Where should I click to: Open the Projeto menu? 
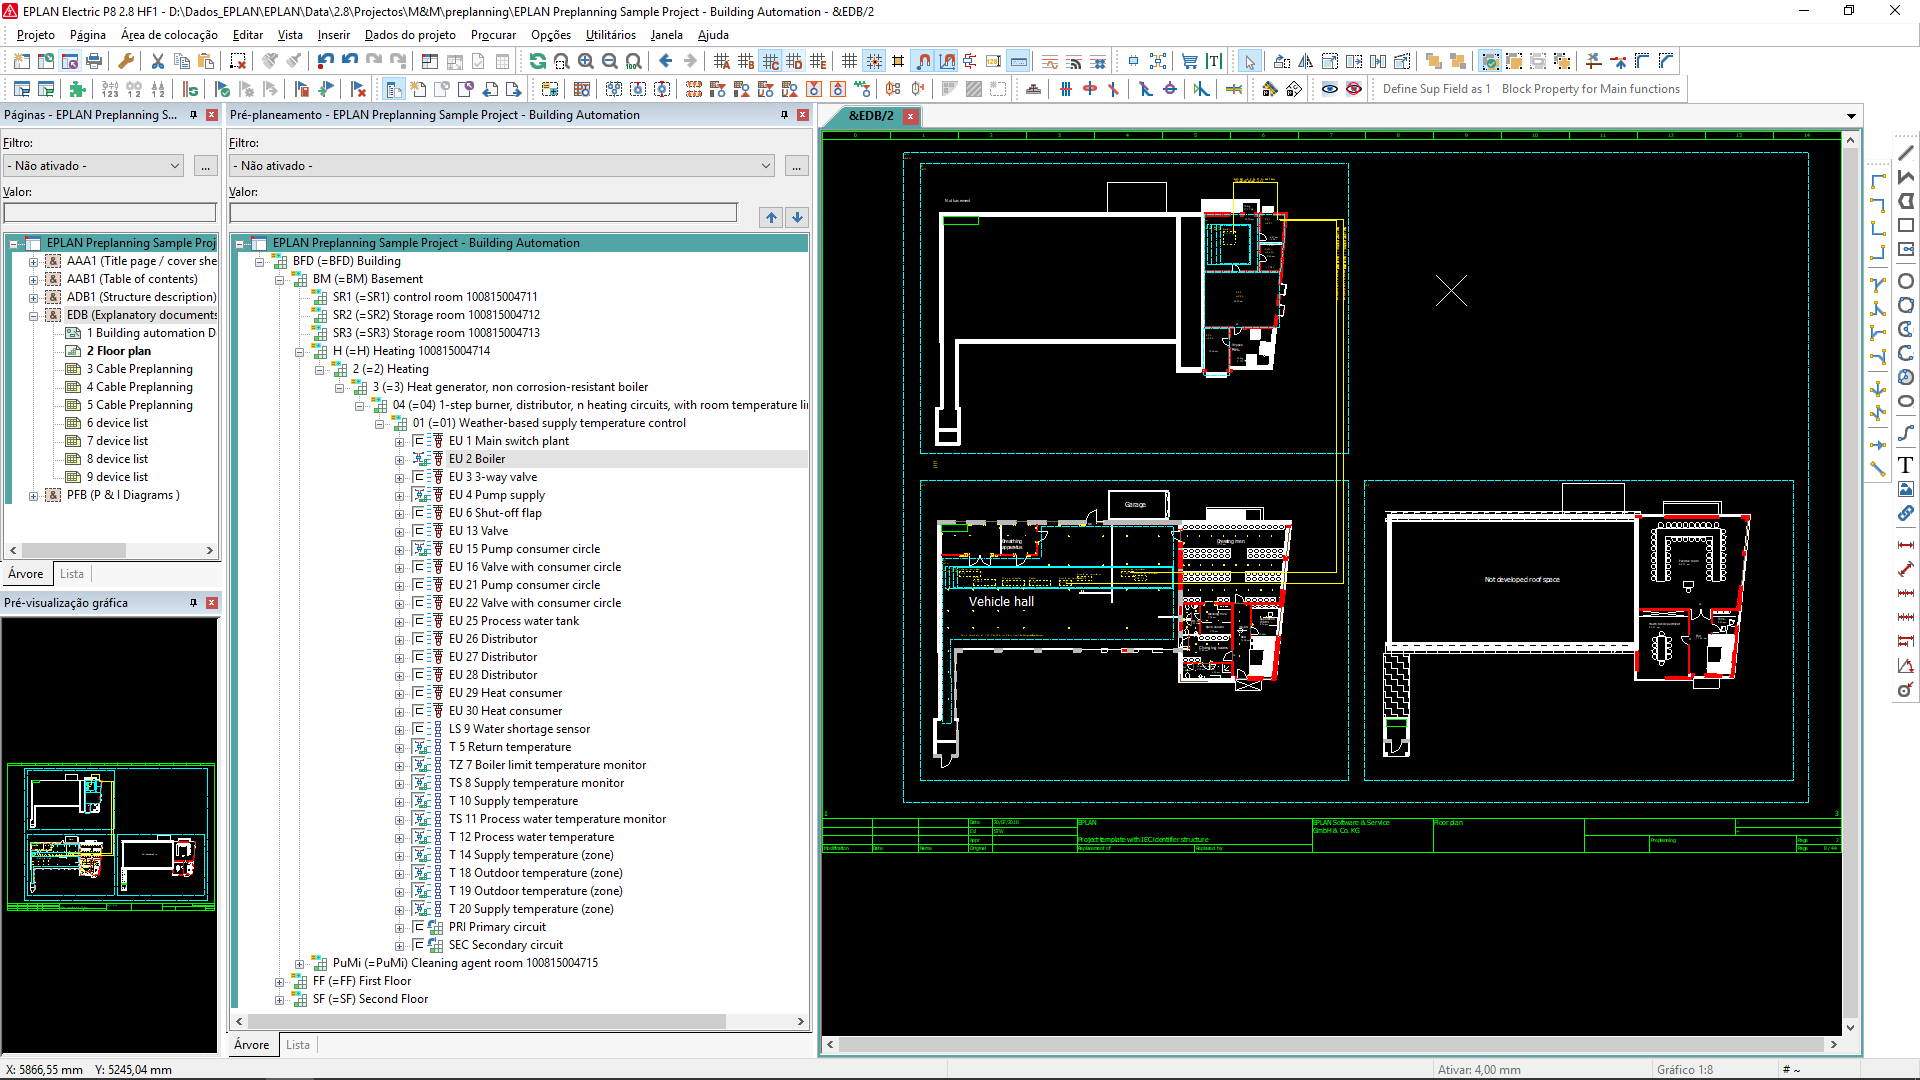pos(36,35)
